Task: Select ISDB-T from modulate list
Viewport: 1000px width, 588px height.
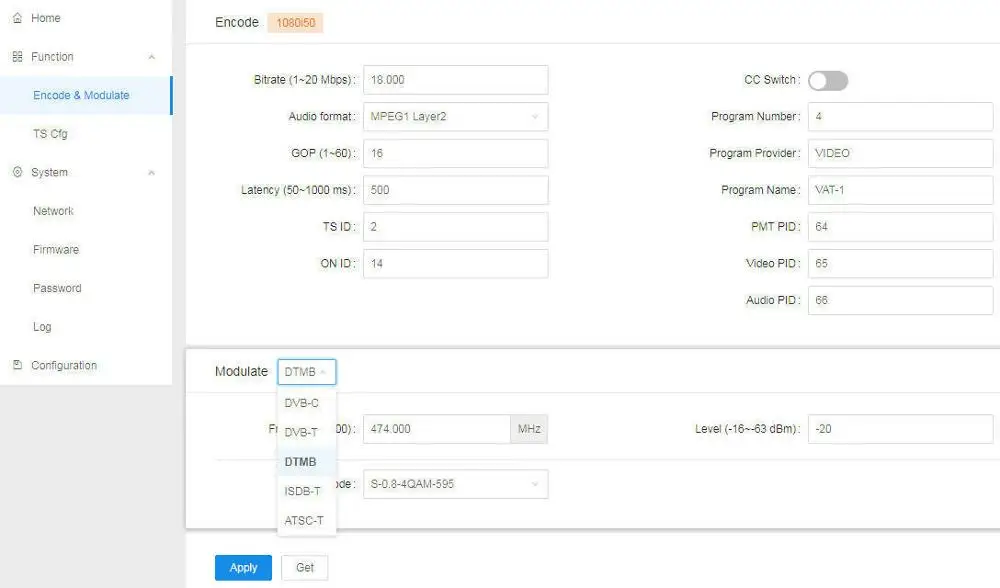Action: click(x=307, y=491)
